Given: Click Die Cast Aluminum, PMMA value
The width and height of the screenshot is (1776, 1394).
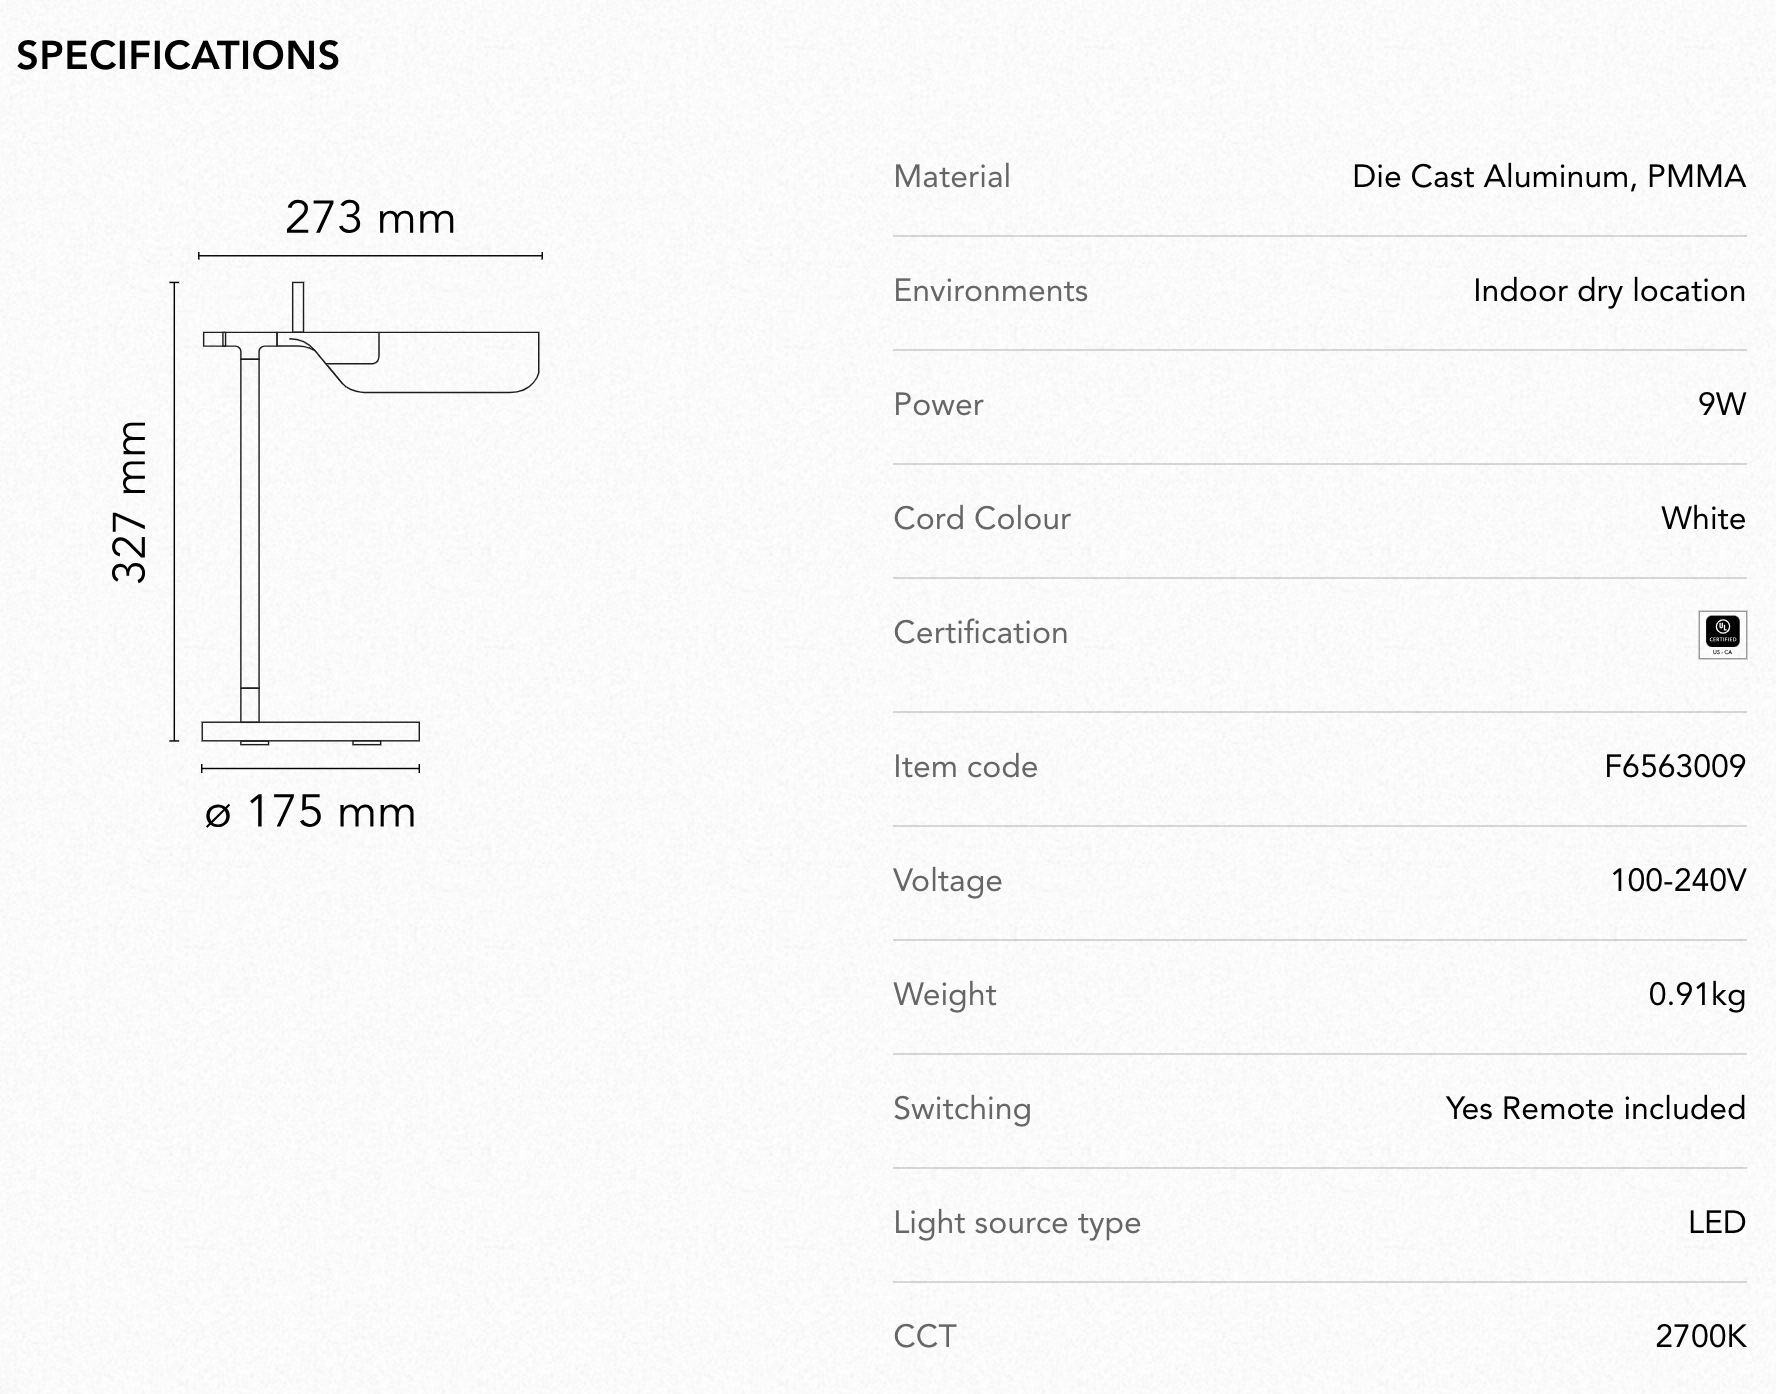Looking at the screenshot, I should pyautogui.click(x=1549, y=176).
